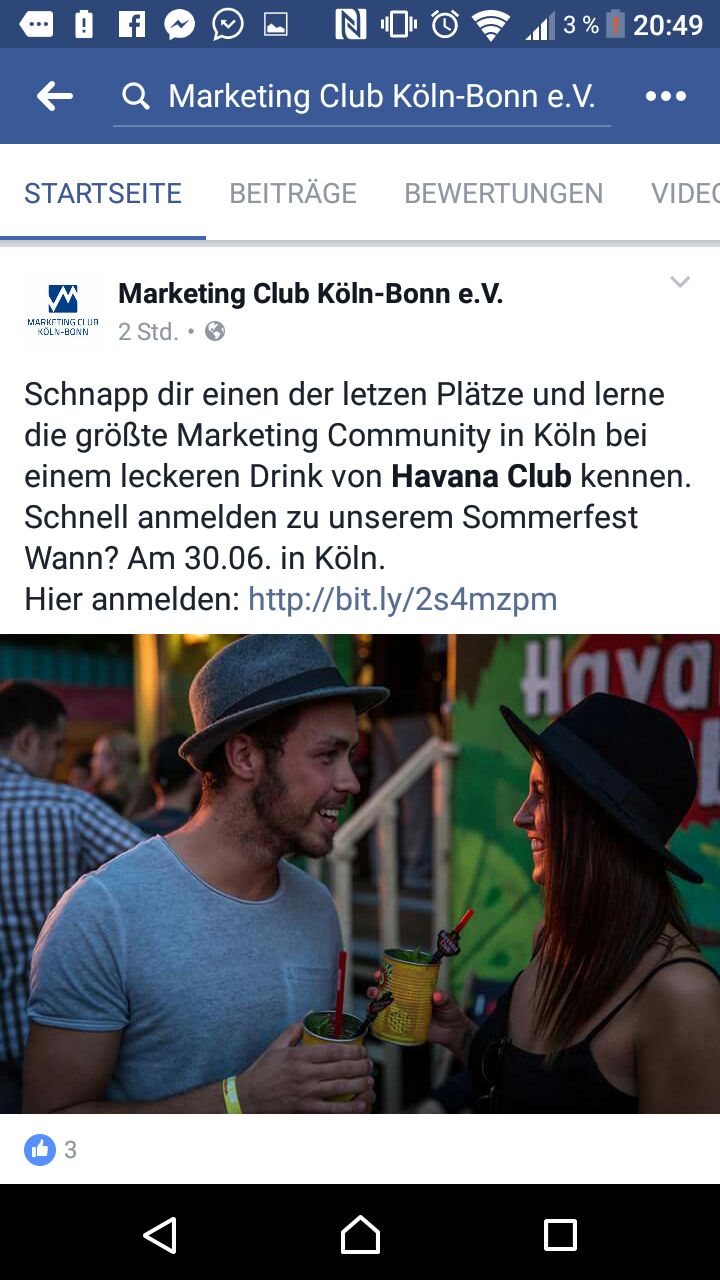Tap the public globe privacy icon

pos(215,331)
